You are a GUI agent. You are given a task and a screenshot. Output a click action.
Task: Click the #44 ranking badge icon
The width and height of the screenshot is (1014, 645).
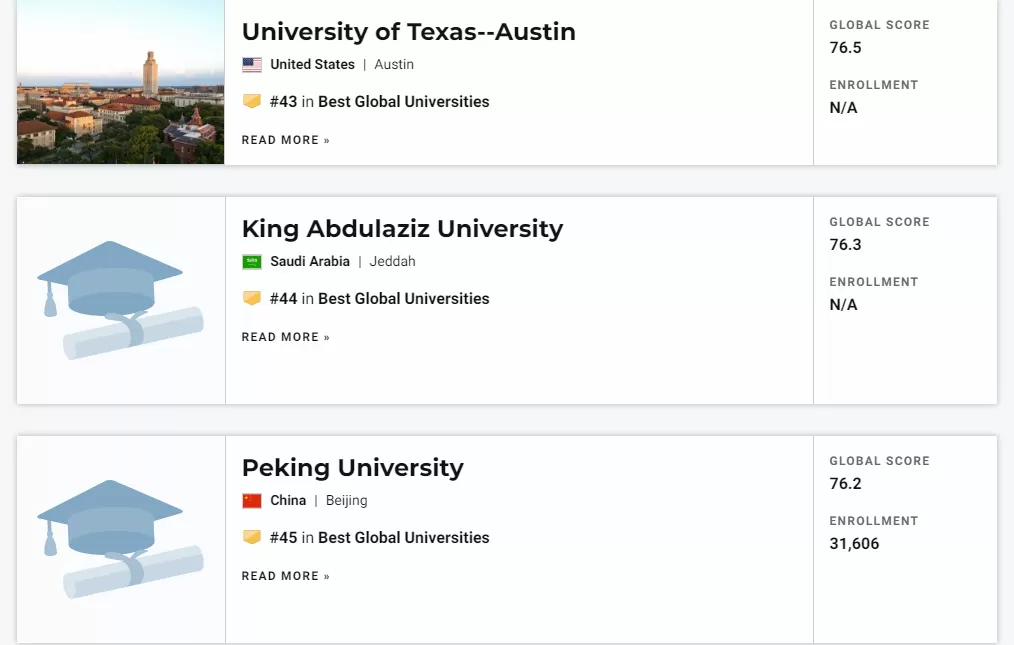coord(252,298)
